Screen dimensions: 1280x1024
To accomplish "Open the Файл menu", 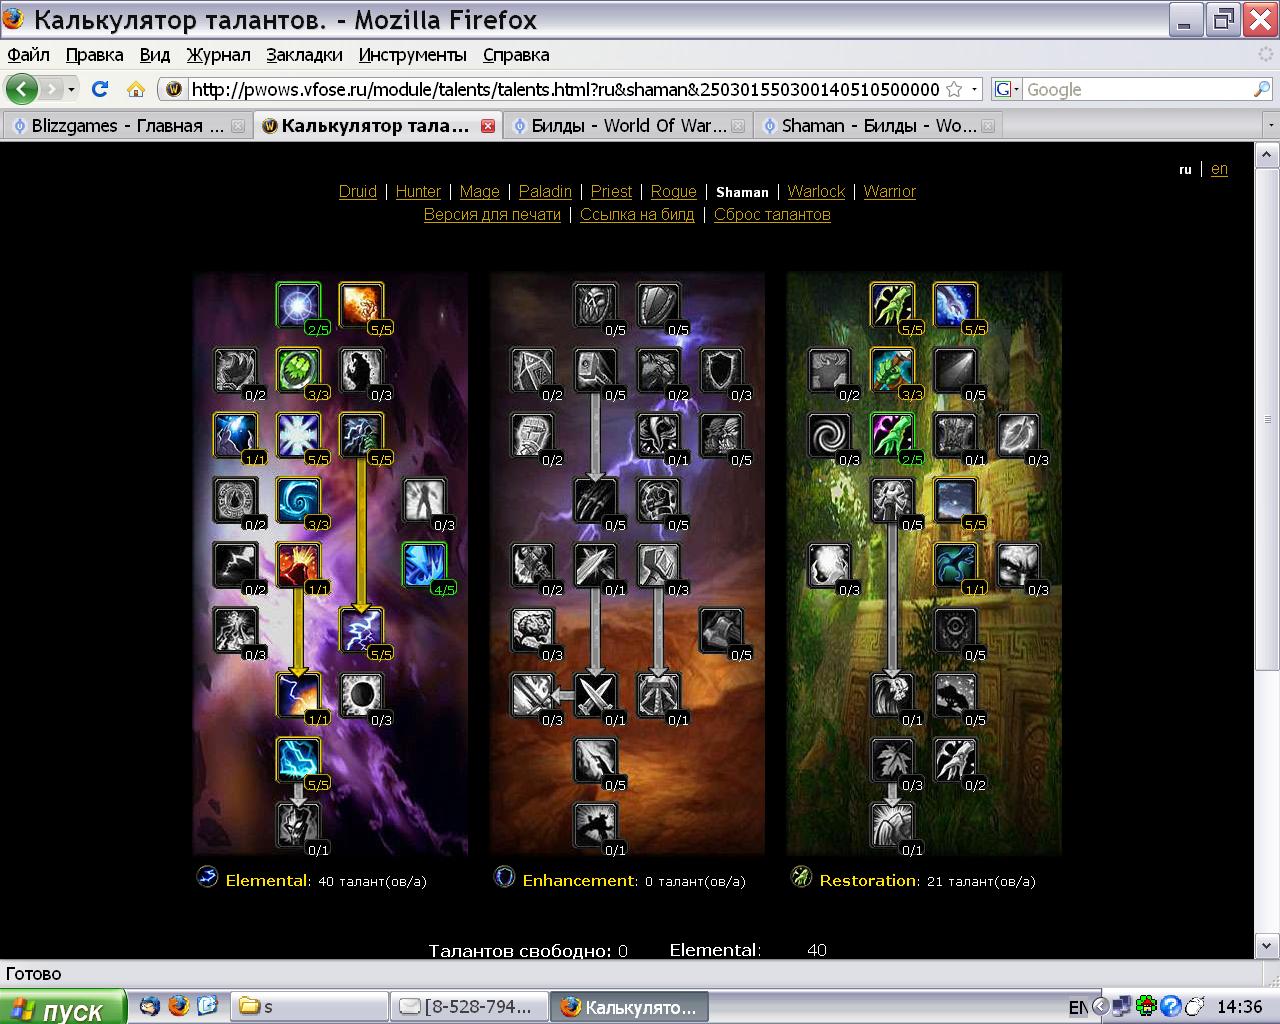I will point(28,55).
